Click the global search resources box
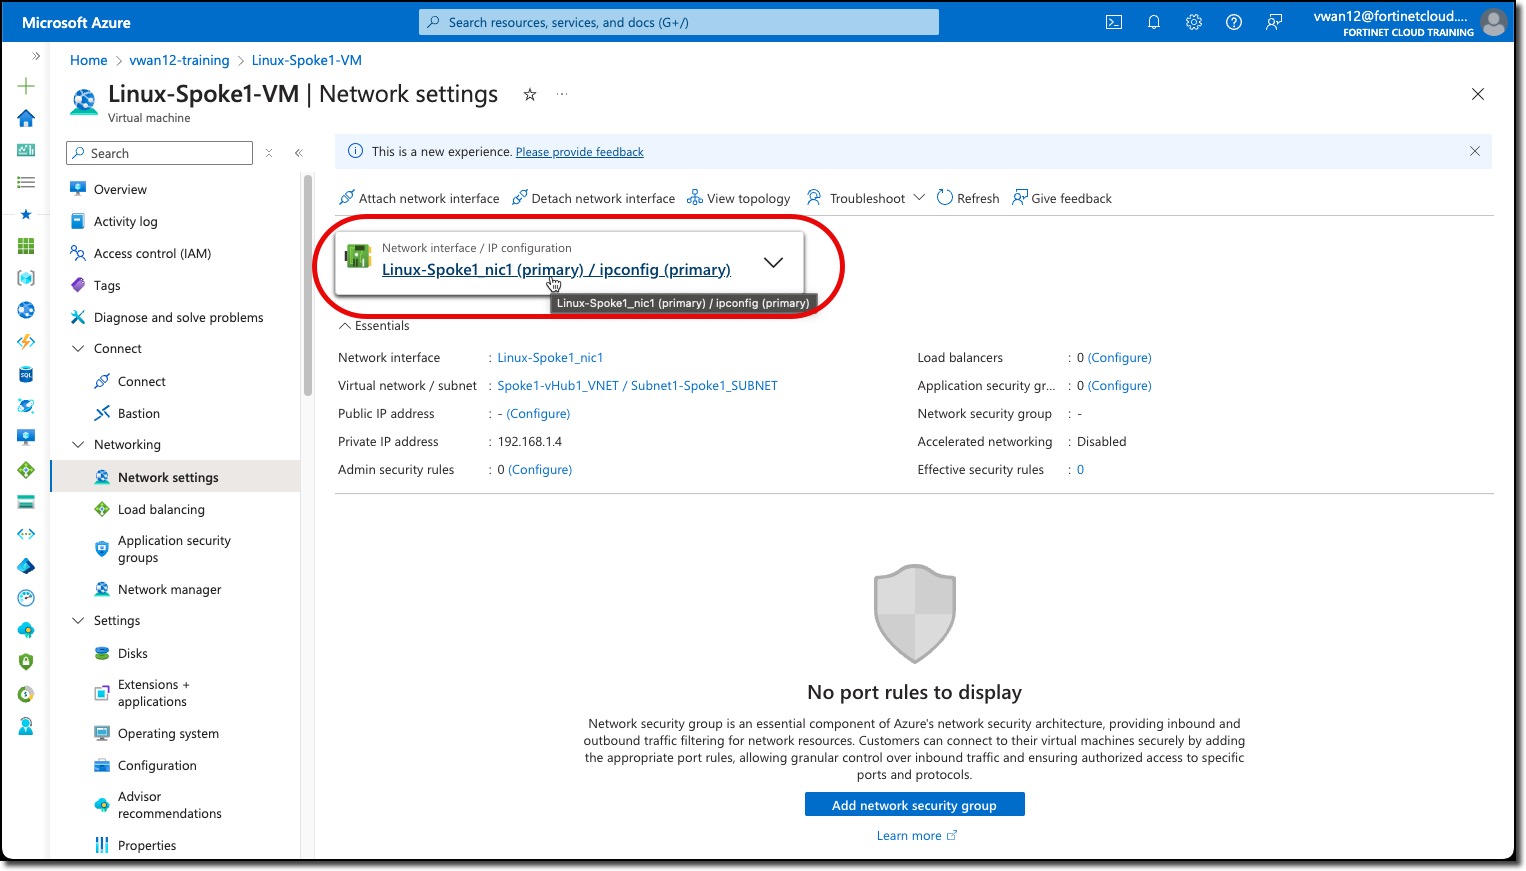This screenshot has height=871, width=1526. pyautogui.click(x=679, y=22)
